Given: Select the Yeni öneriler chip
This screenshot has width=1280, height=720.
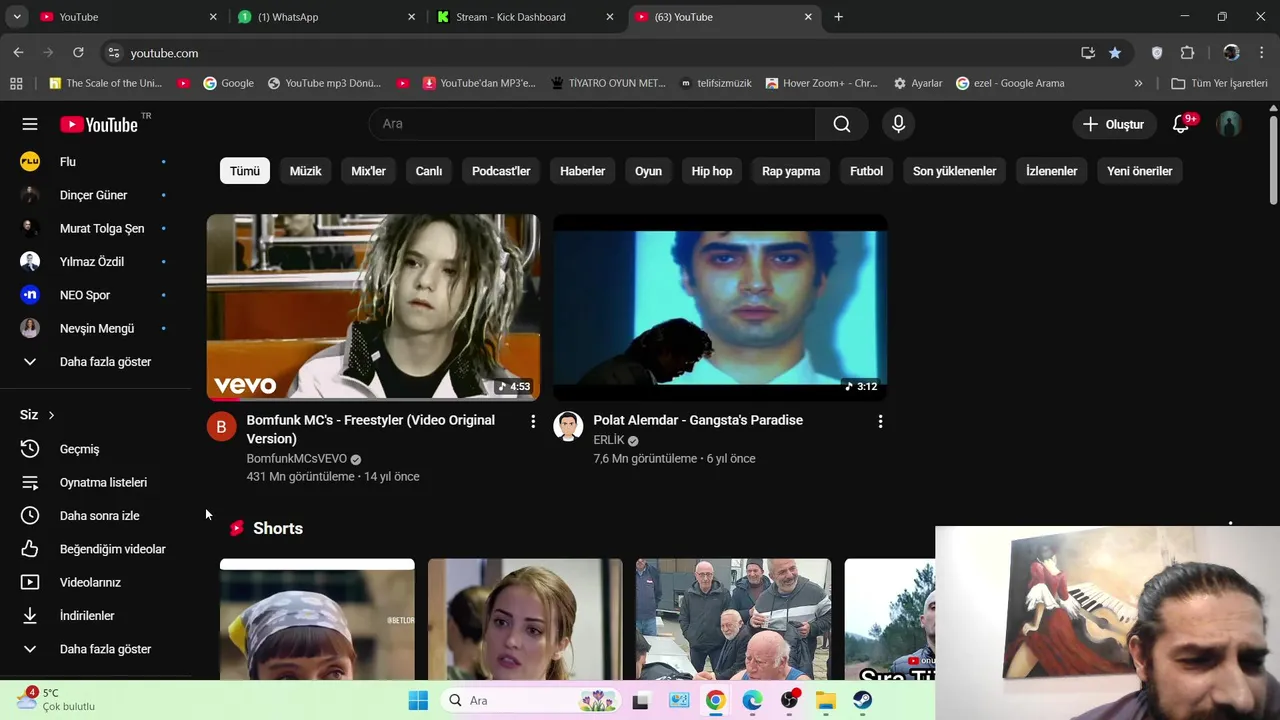Looking at the screenshot, I should (x=1139, y=171).
